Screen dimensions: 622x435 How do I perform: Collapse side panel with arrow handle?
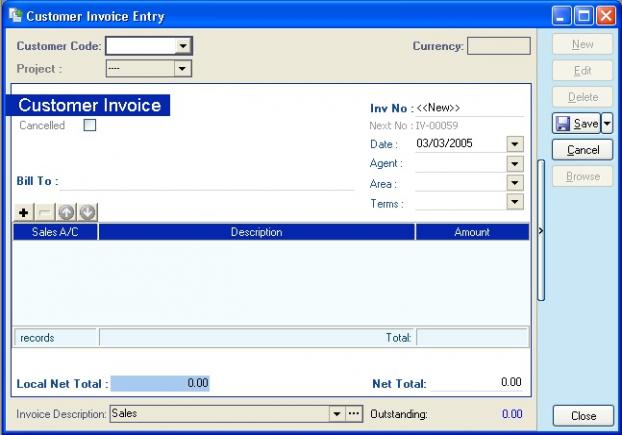click(541, 230)
